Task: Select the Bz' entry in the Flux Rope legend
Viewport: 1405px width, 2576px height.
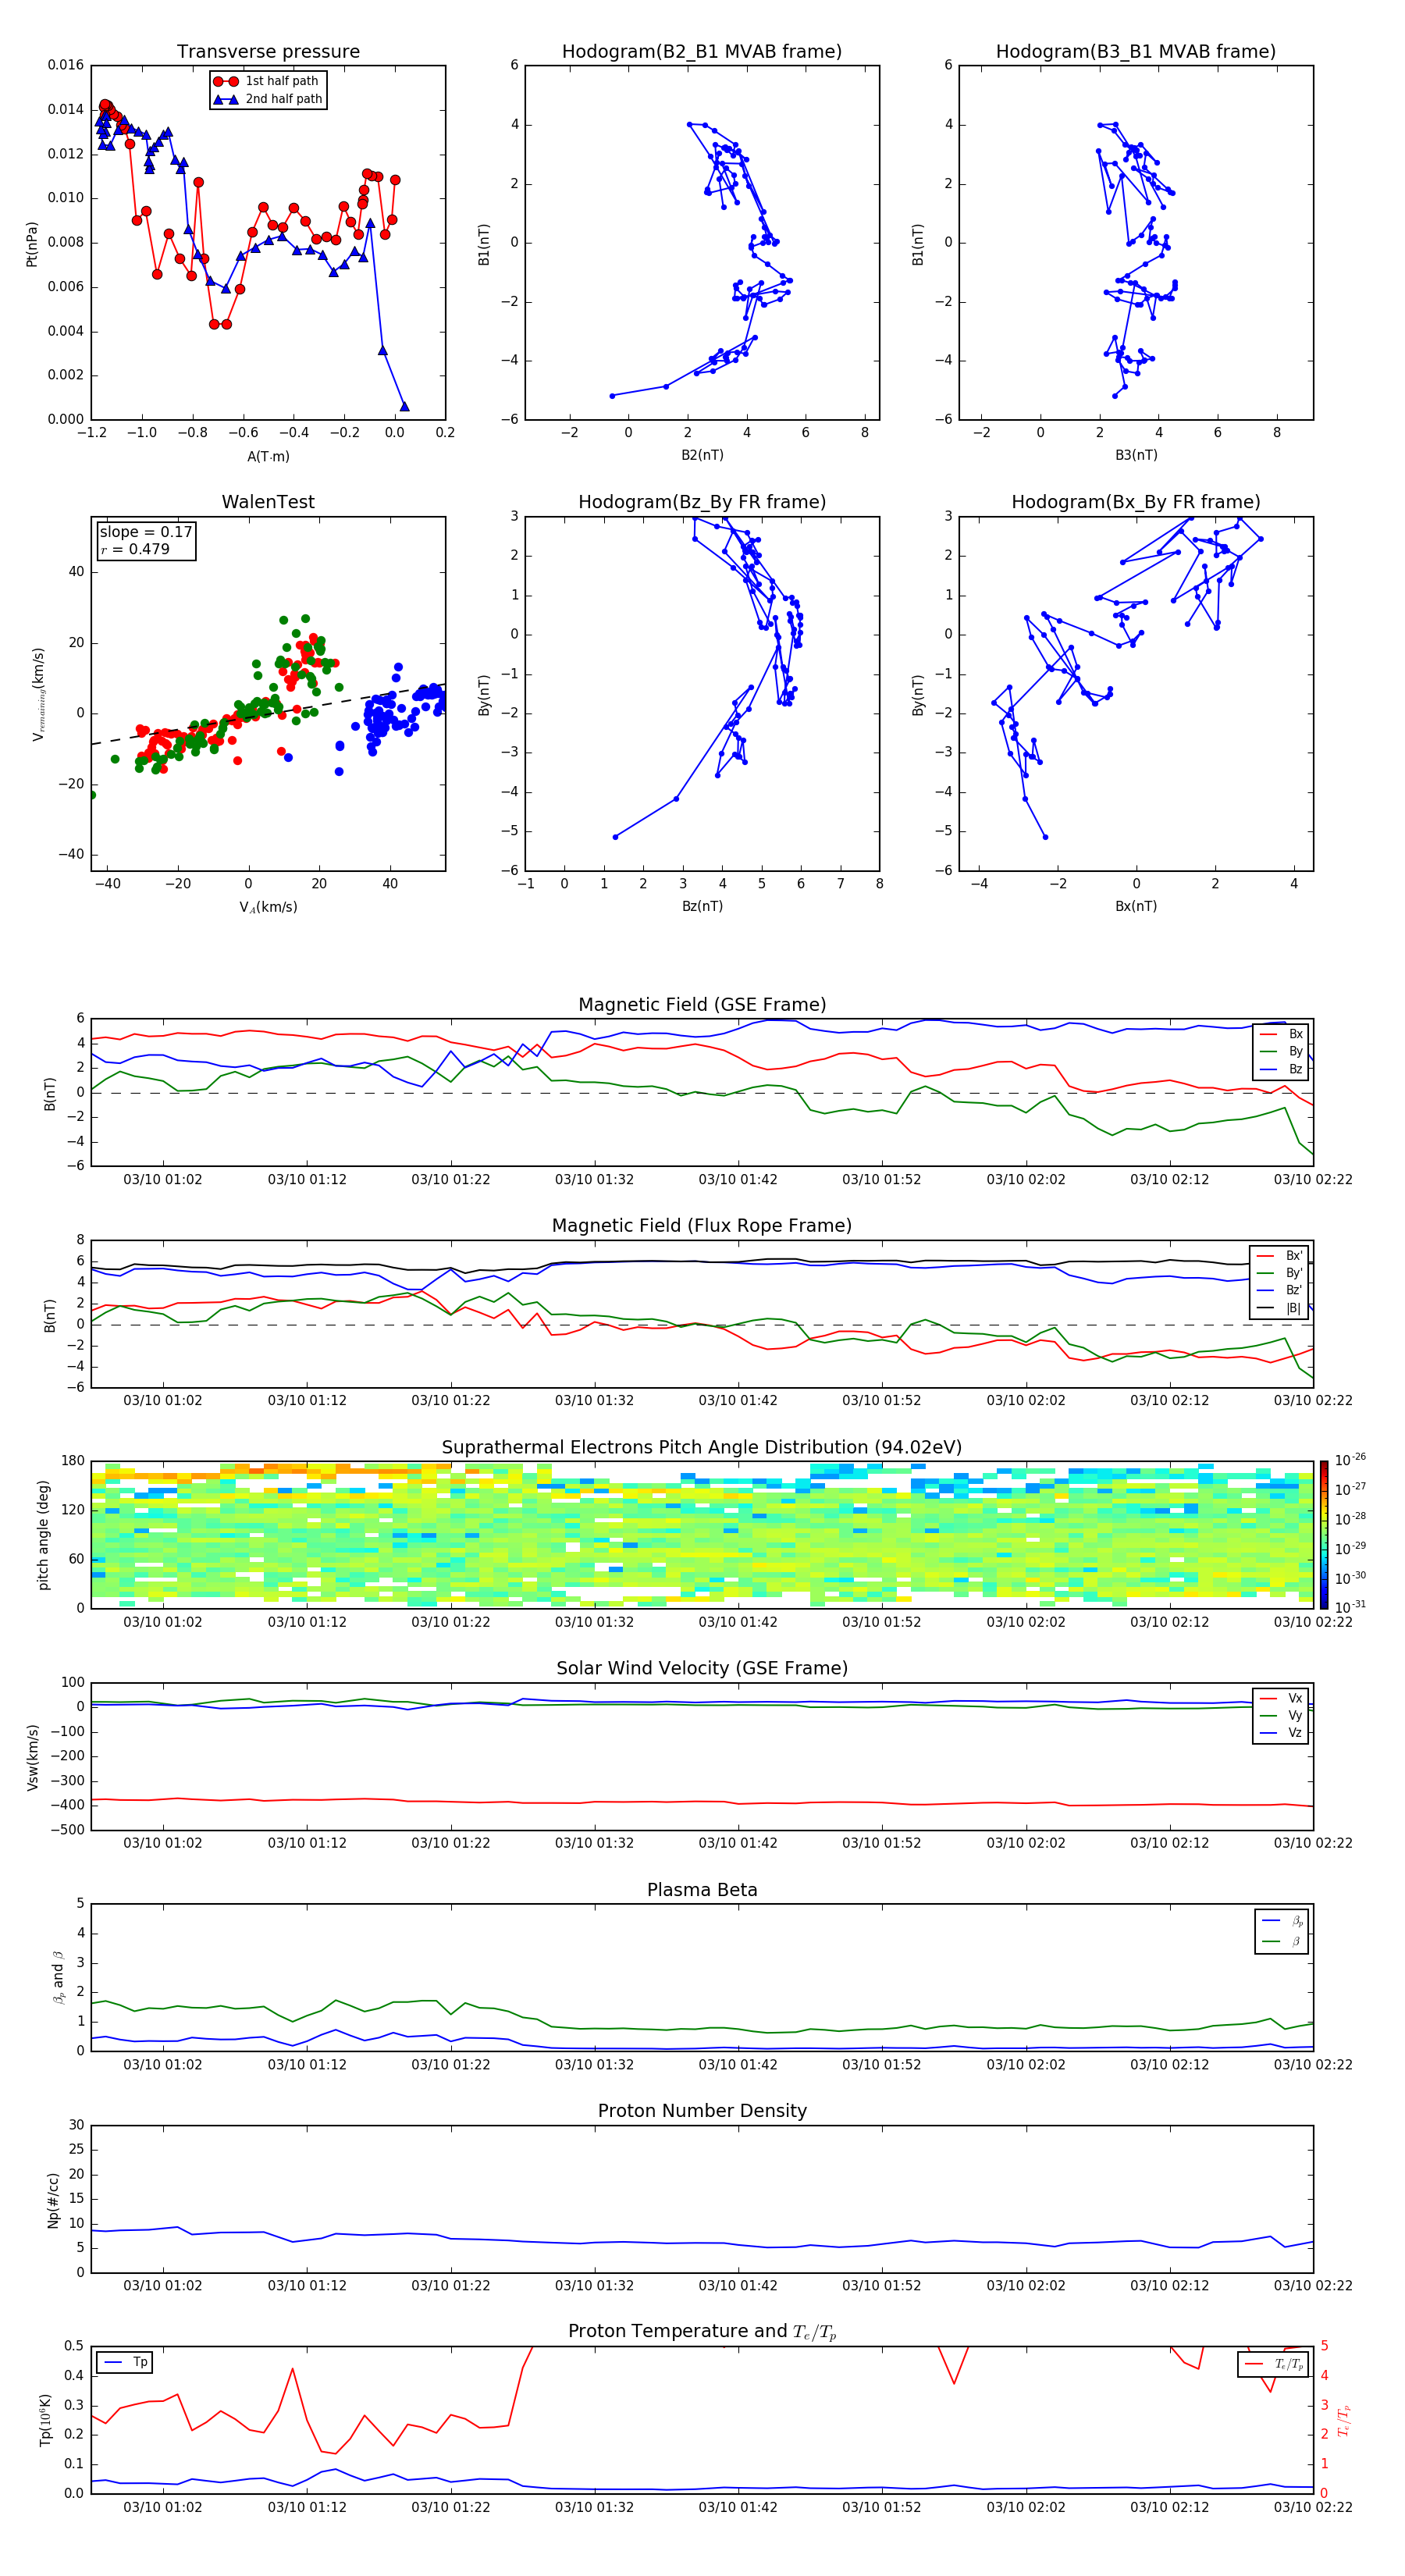Action: click(1280, 1290)
